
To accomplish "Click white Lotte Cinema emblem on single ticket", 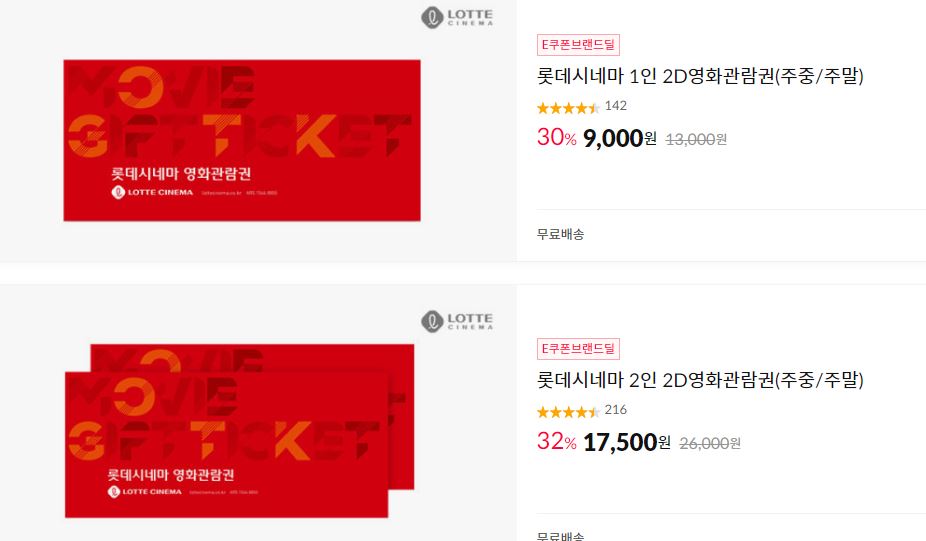I will tap(118, 192).
